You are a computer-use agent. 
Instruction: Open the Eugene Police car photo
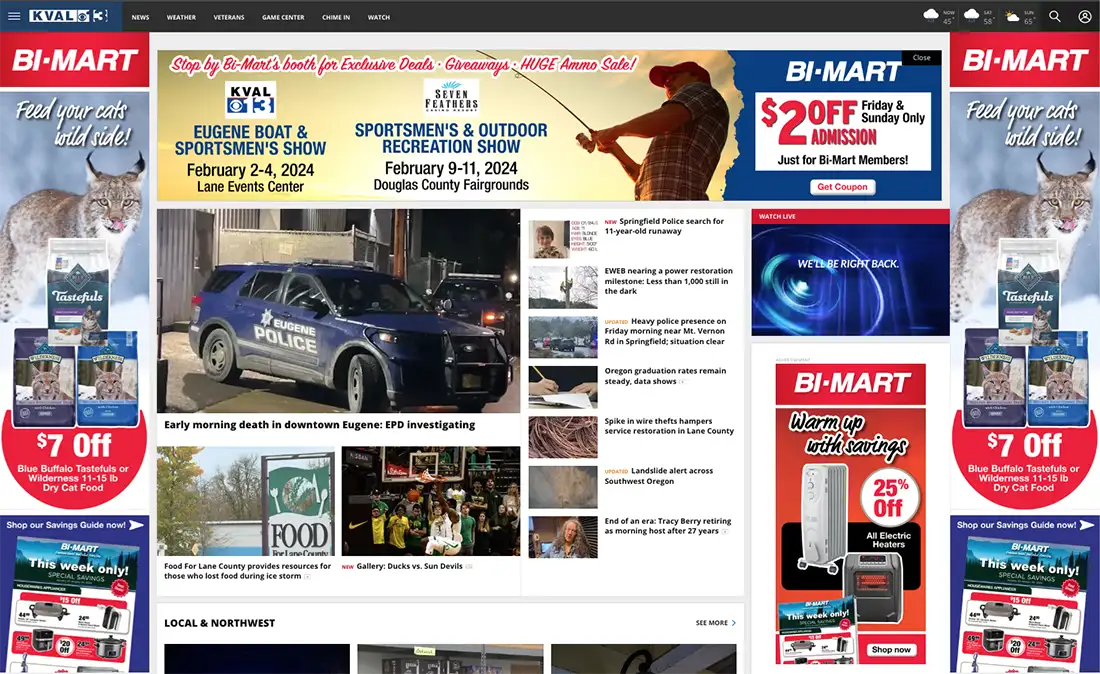(338, 311)
